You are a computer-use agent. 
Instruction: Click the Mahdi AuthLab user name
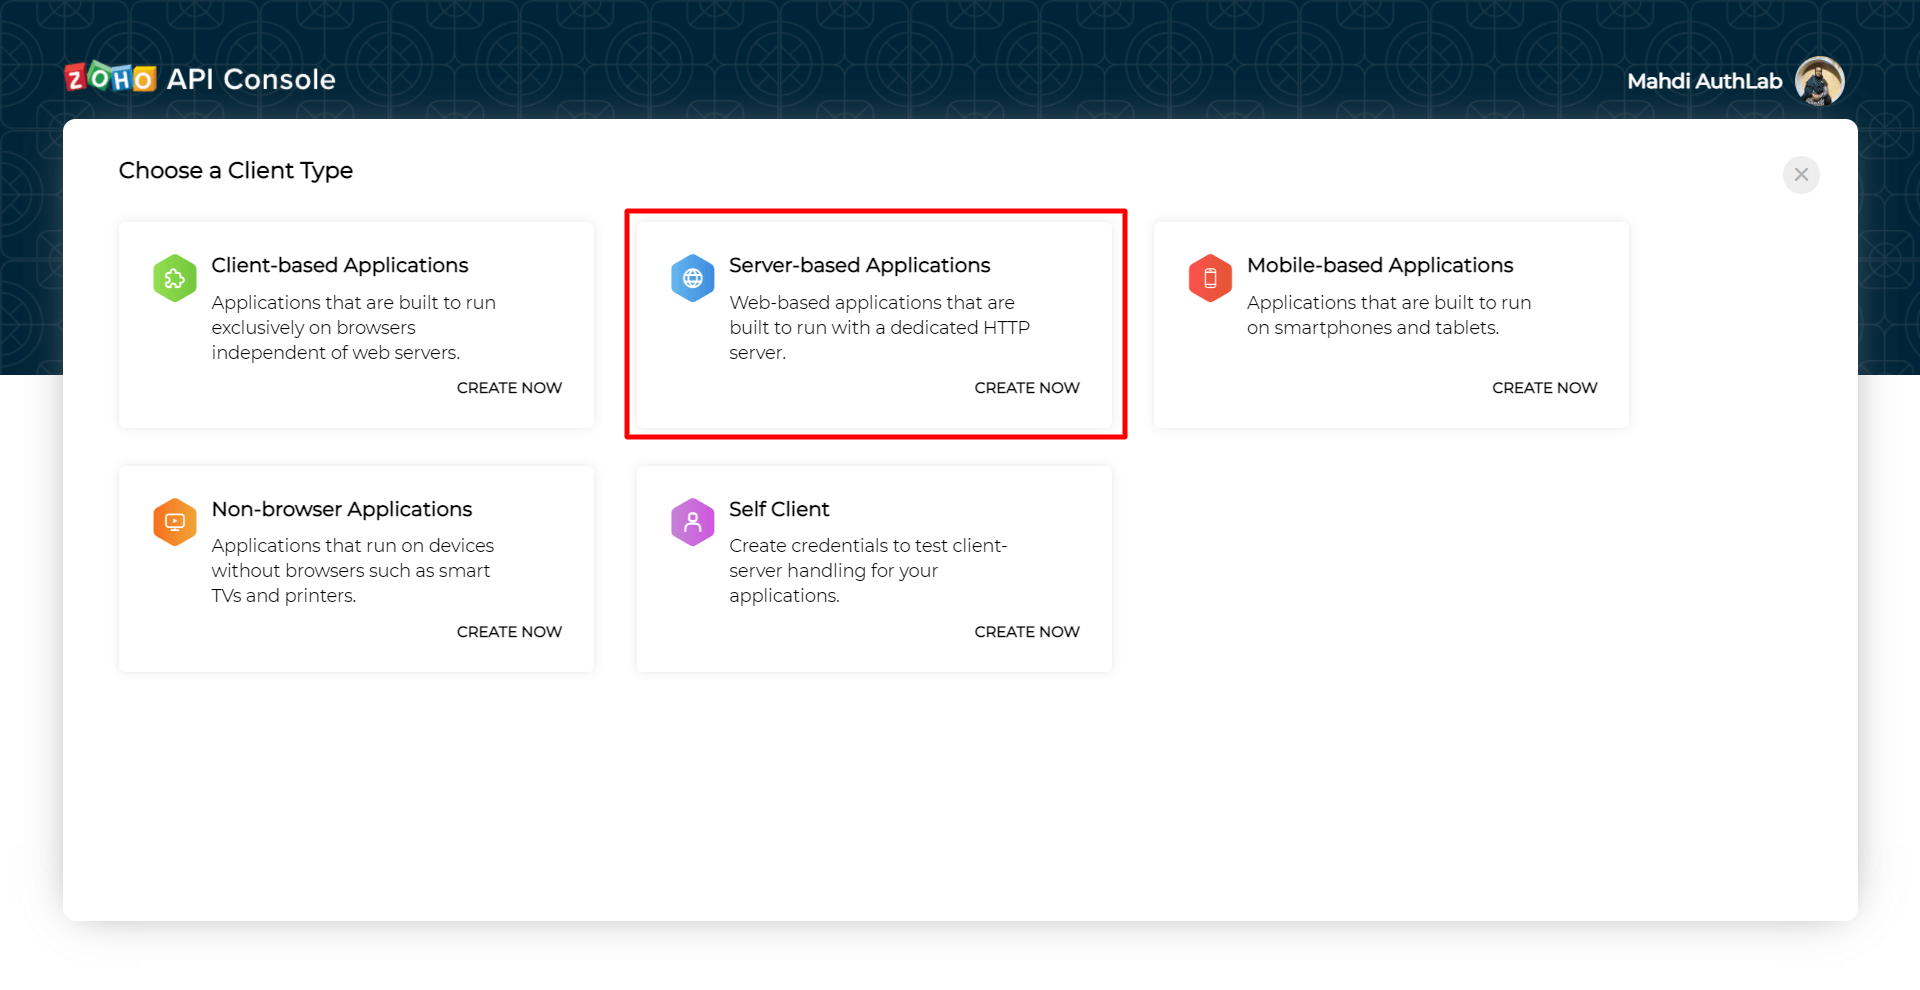(1705, 81)
